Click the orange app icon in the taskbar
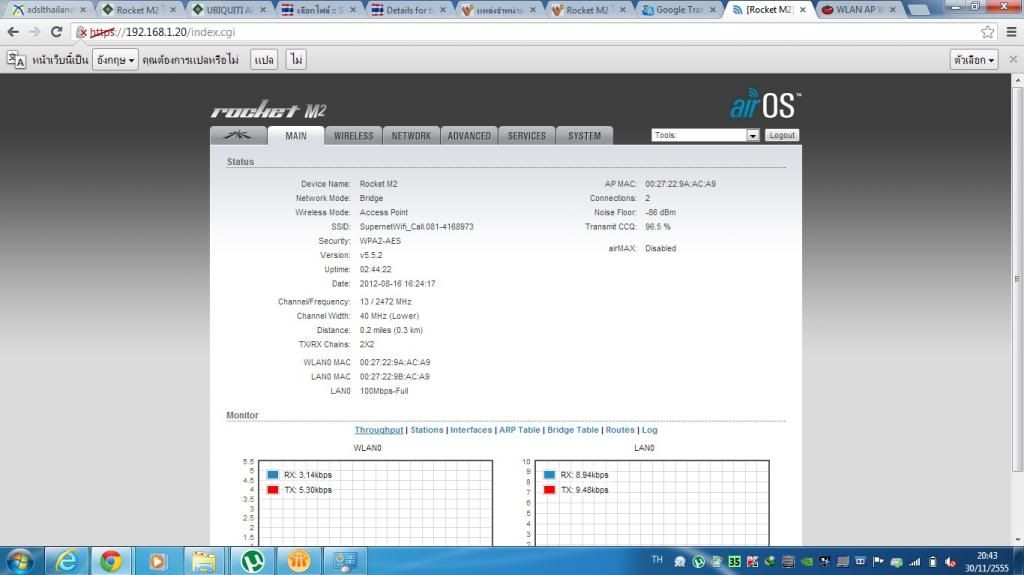 [x=298, y=561]
